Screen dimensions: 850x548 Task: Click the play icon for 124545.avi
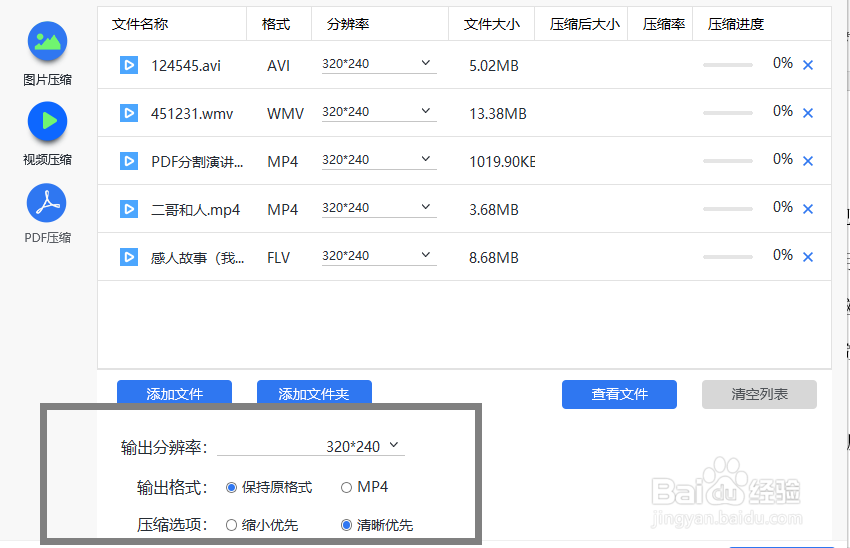[129, 65]
